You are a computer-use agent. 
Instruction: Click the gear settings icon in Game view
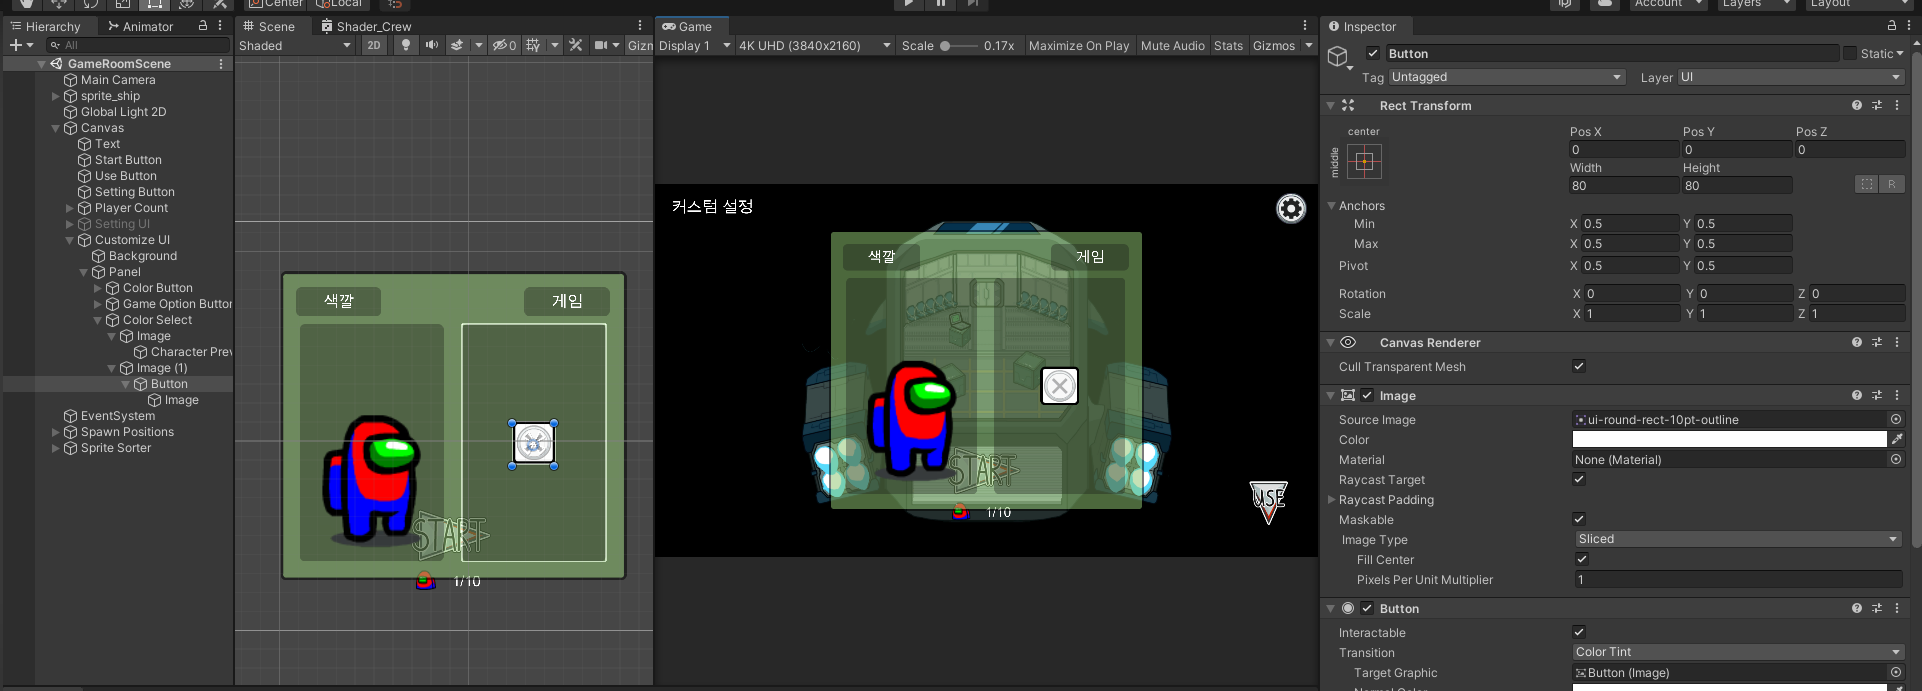pyautogui.click(x=1291, y=208)
